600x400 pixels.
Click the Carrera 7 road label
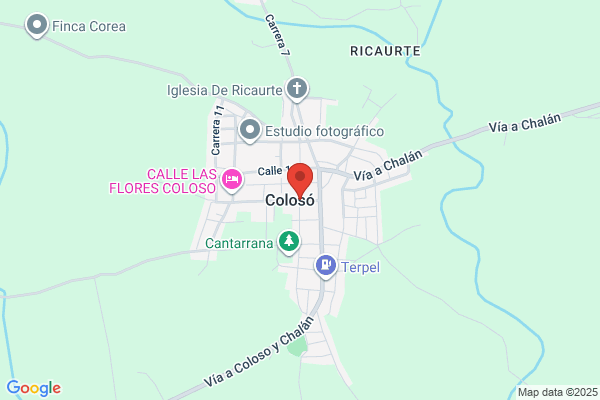point(276,35)
